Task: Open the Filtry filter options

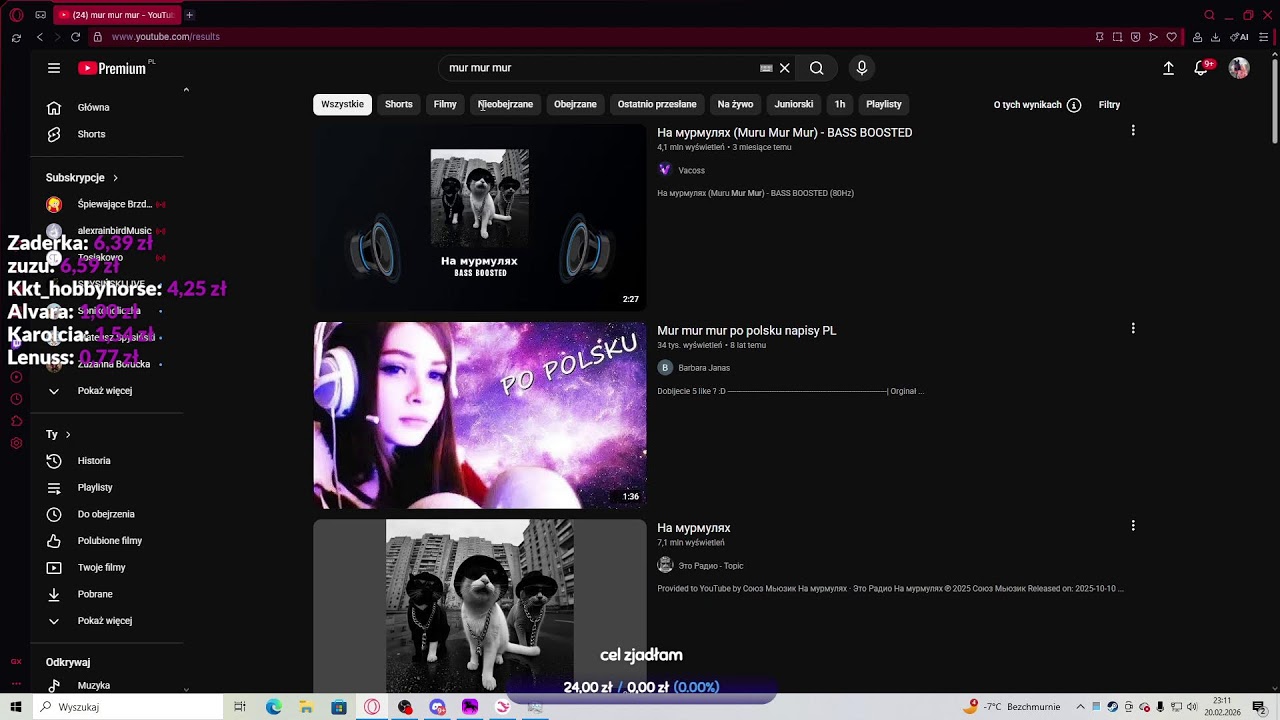Action: [x=1109, y=105]
